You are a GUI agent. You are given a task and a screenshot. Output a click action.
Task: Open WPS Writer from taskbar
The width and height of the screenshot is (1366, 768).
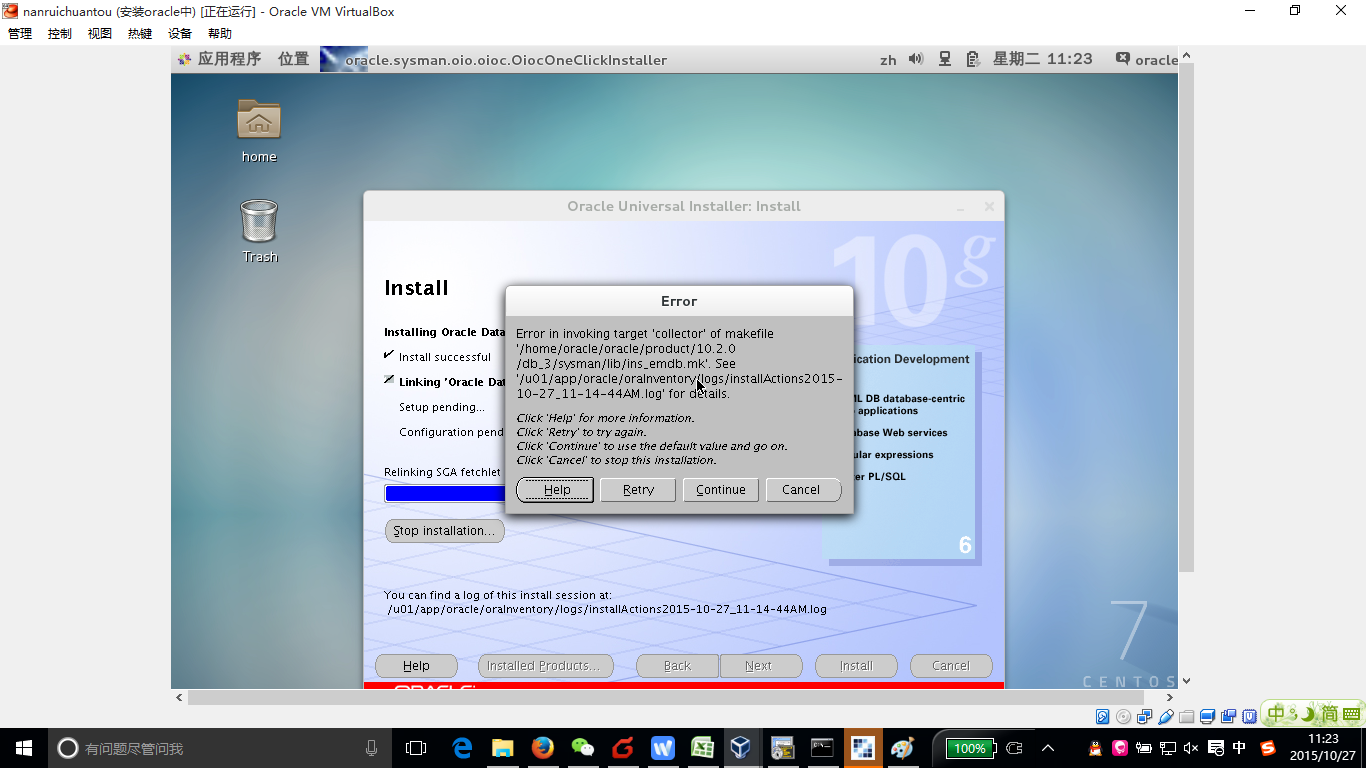pos(662,748)
